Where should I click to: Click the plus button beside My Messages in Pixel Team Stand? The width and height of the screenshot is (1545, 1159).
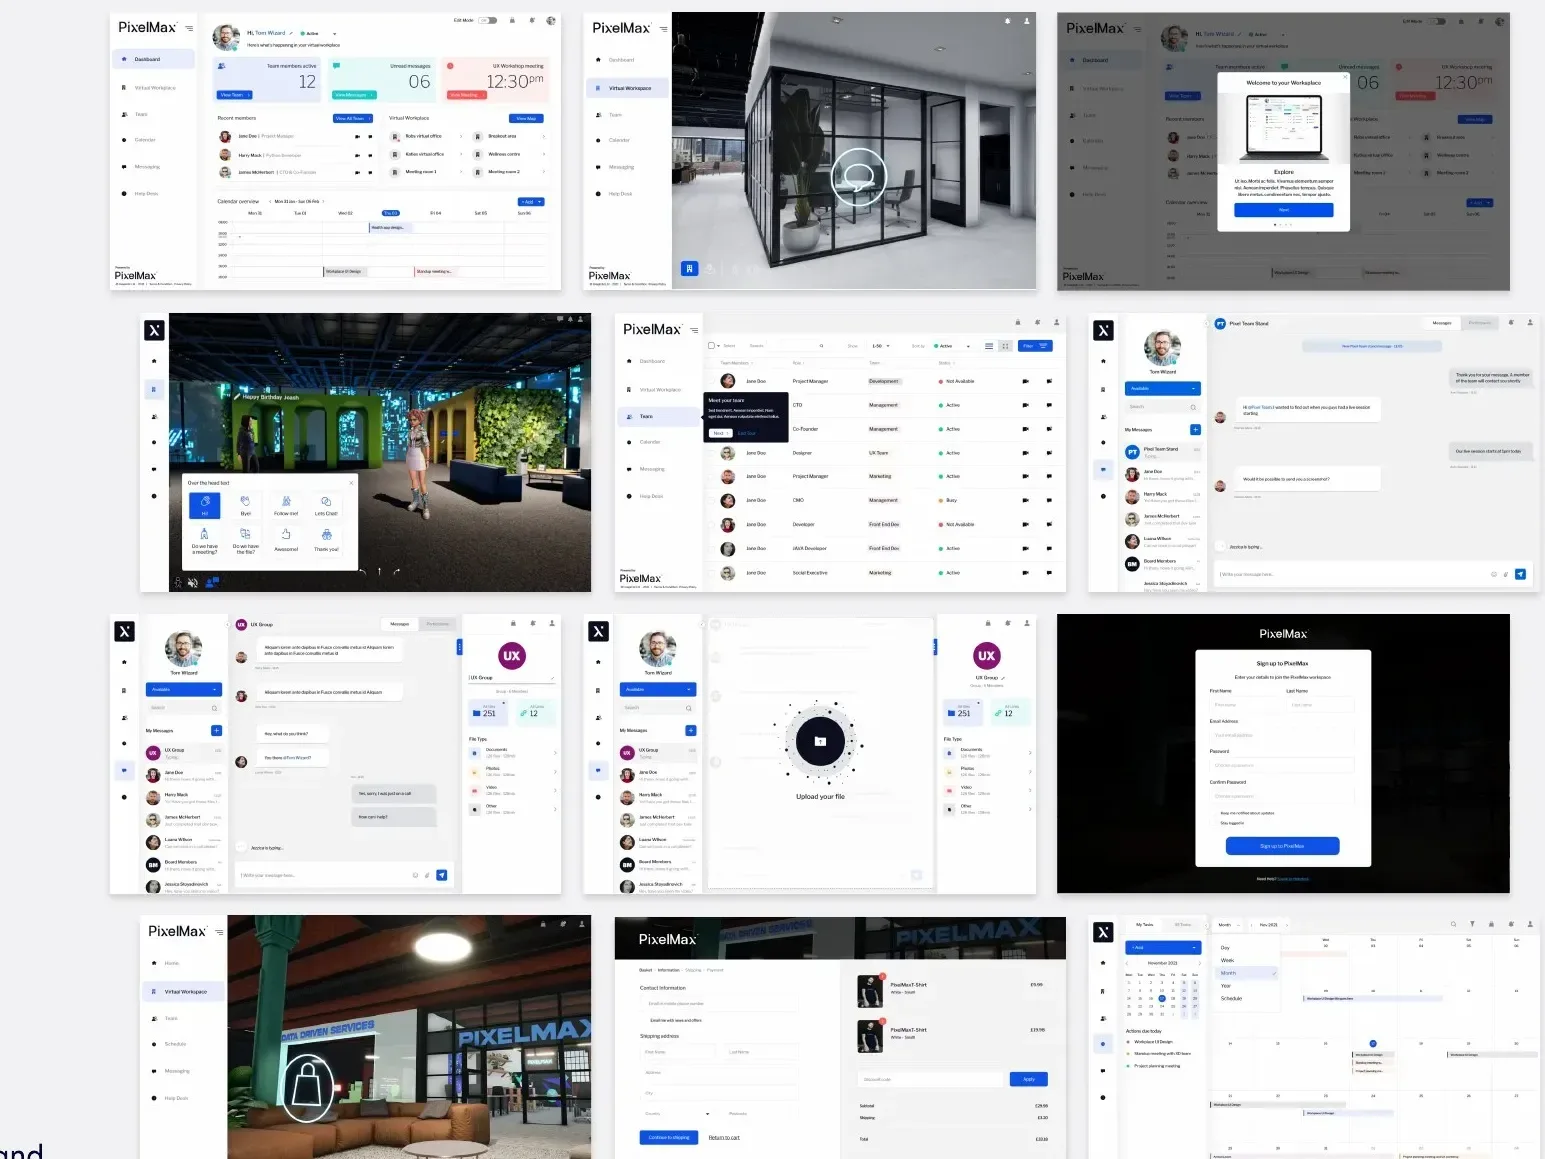1195,429
